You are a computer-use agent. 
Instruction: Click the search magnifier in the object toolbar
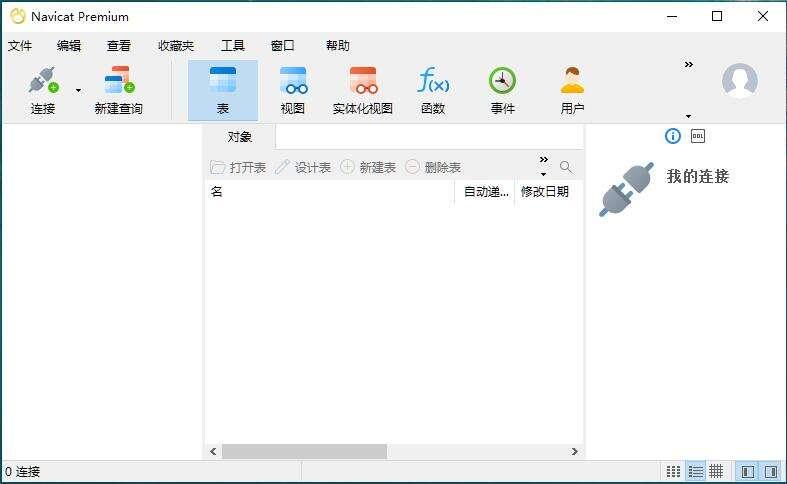[566, 167]
